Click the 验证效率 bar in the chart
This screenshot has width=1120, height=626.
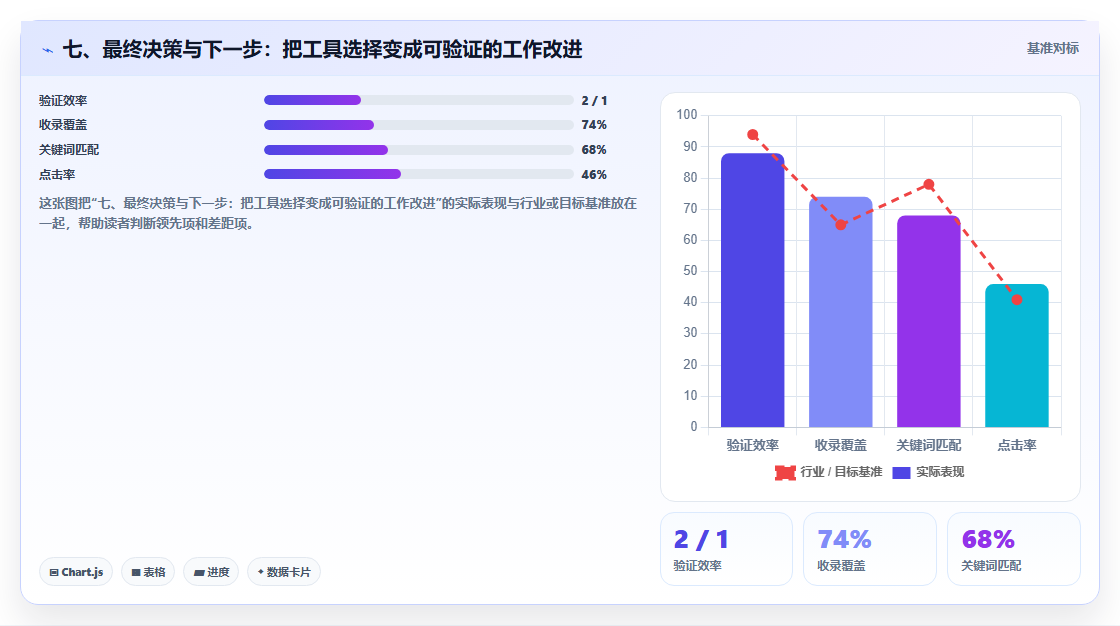[x=752, y=290]
